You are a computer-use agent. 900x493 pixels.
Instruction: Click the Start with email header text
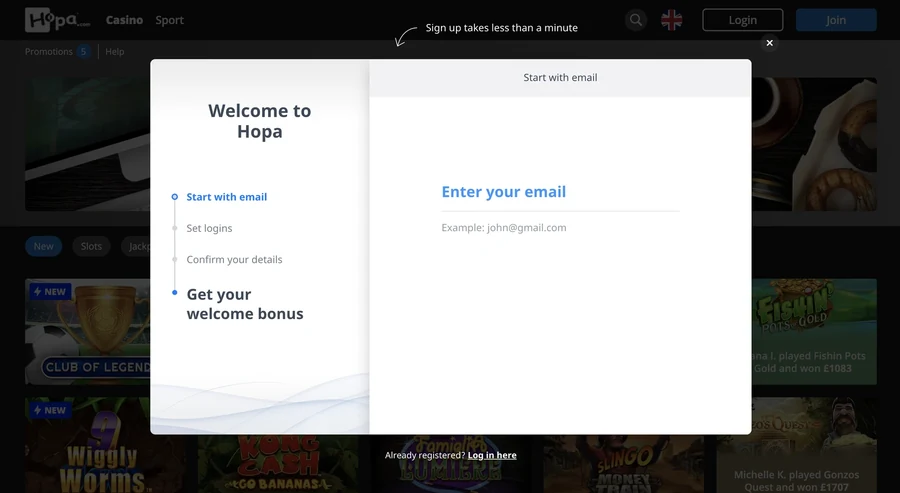[x=560, y=77]
